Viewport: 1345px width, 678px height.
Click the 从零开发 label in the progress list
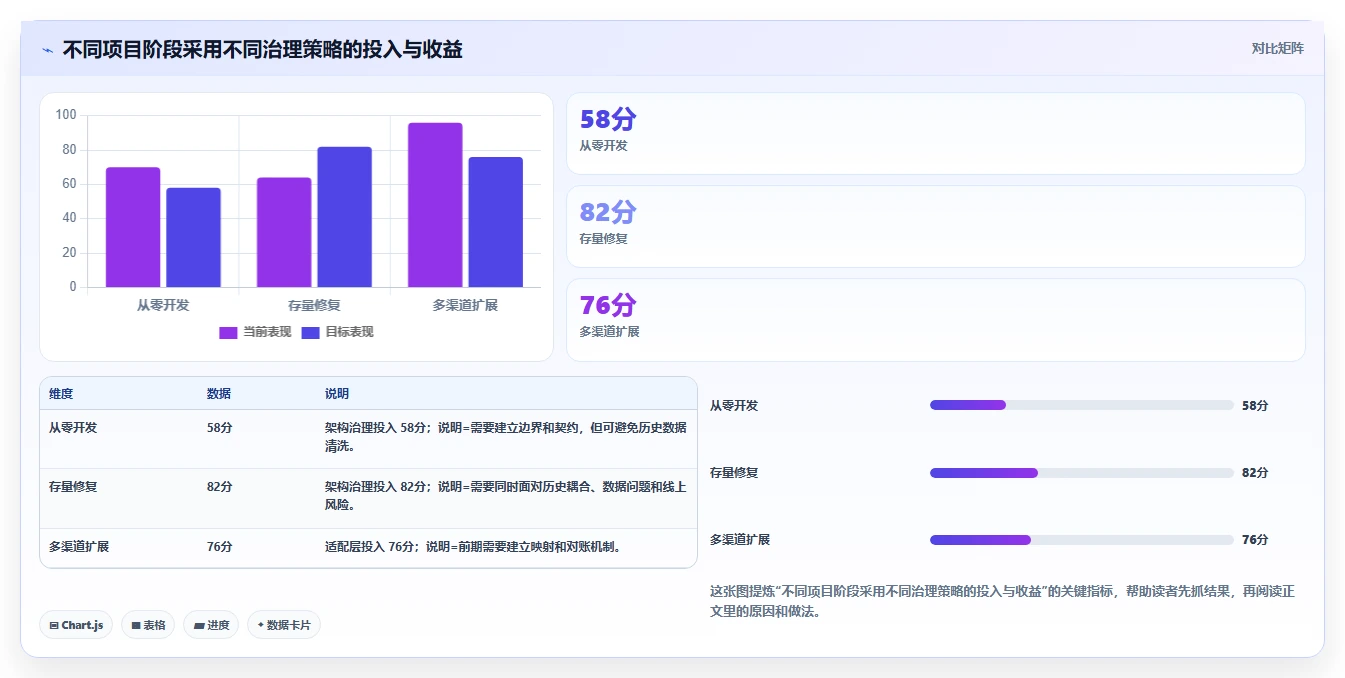click(x=734, y=406)
